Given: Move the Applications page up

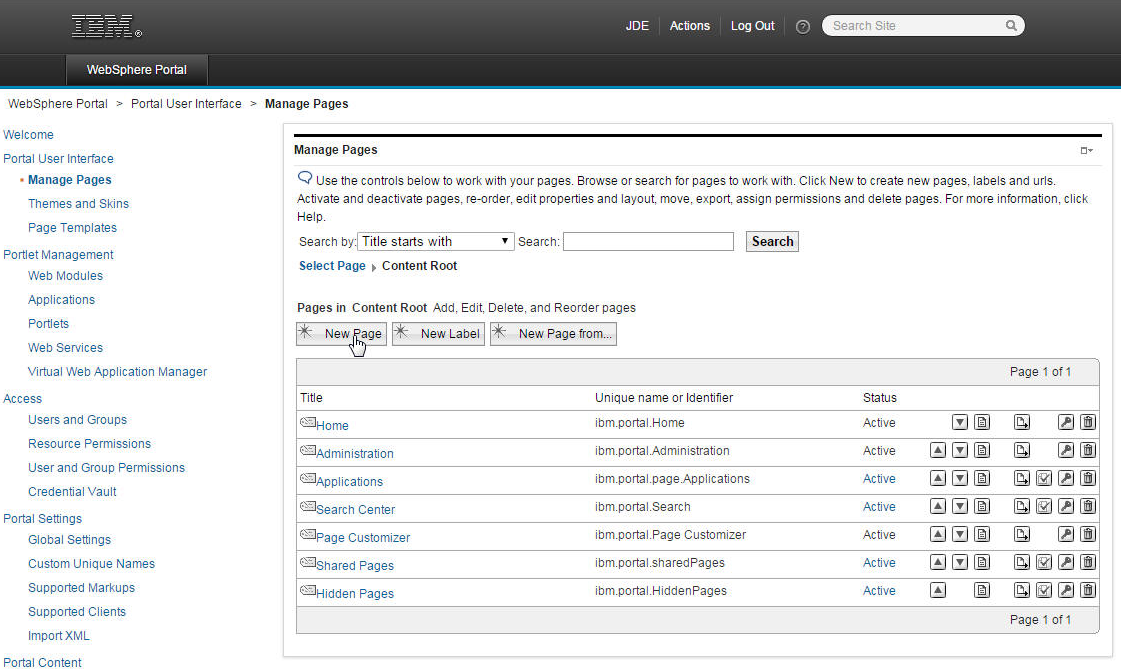Looking at the screenshot, I should 937,478.
